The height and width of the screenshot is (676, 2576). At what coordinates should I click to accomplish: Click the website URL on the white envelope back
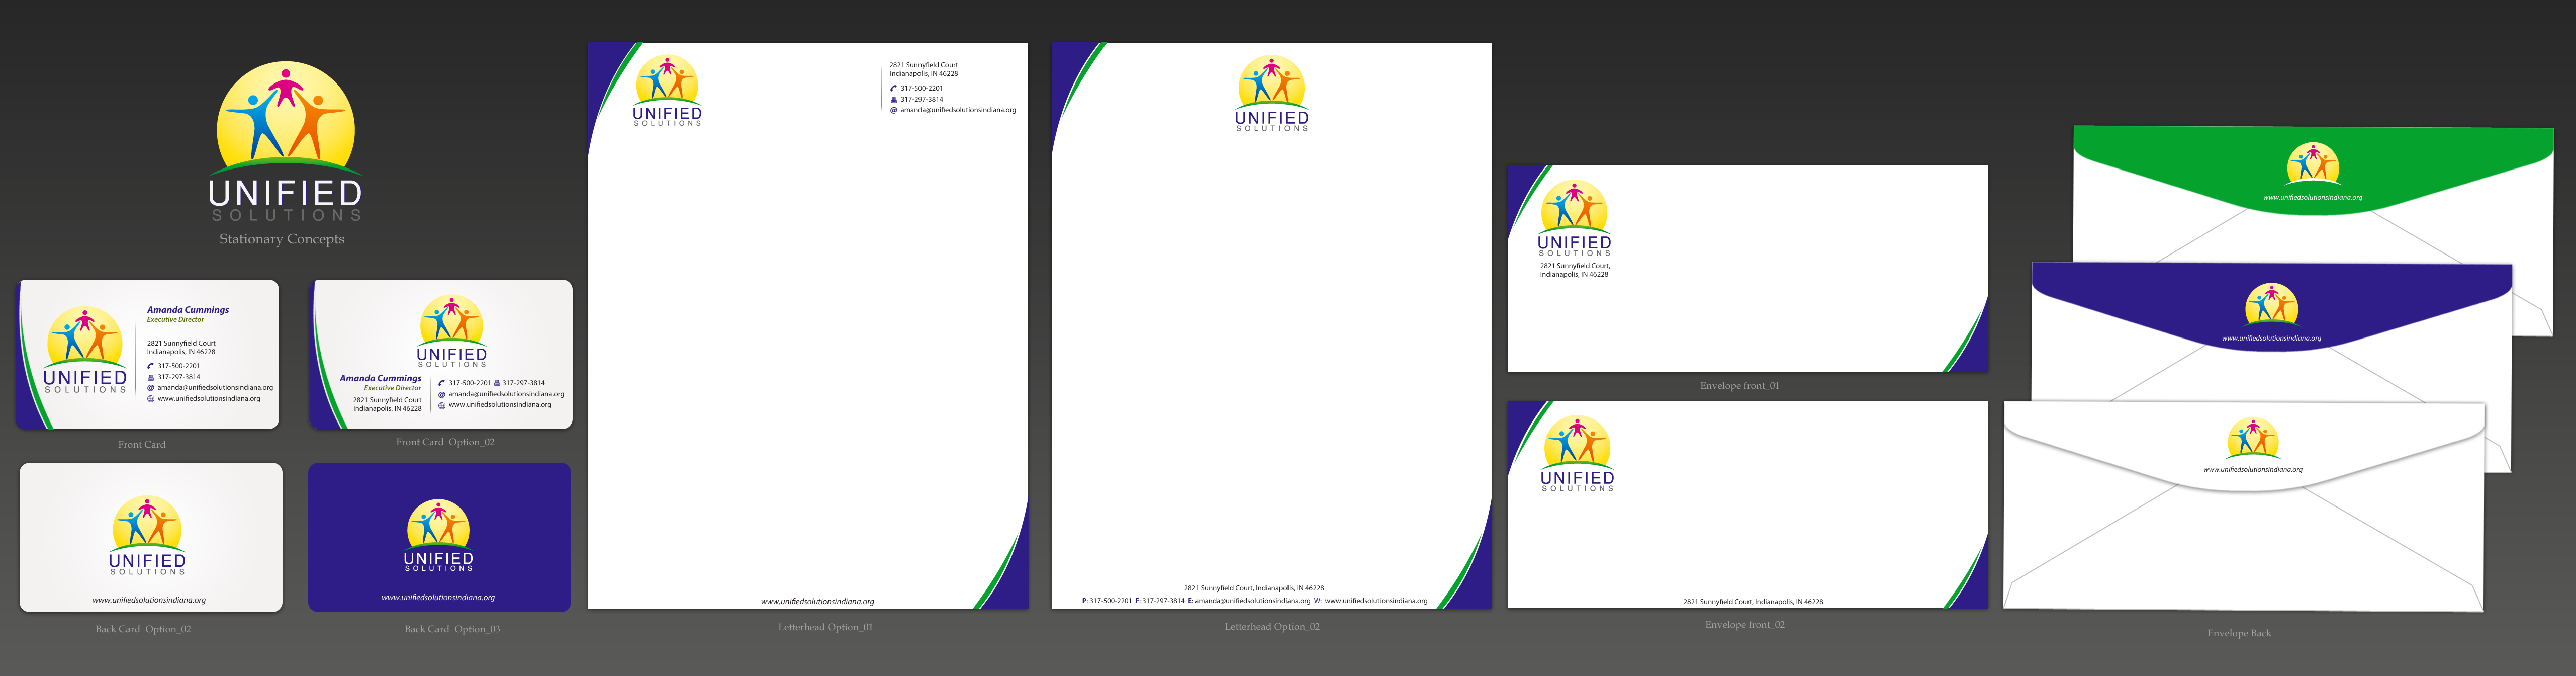[x=2252, y=469]
